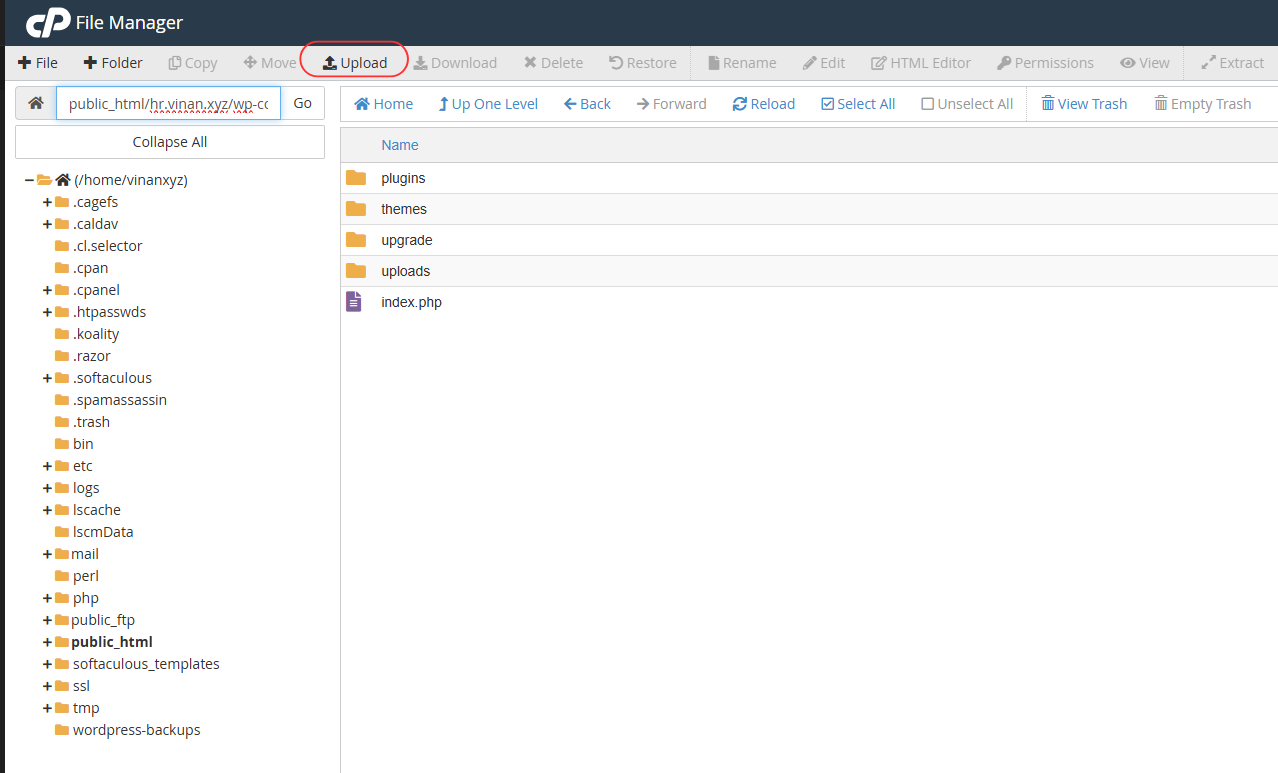1278x773 pixels.
Task: Open the File menu item
Action: point(37,62)
